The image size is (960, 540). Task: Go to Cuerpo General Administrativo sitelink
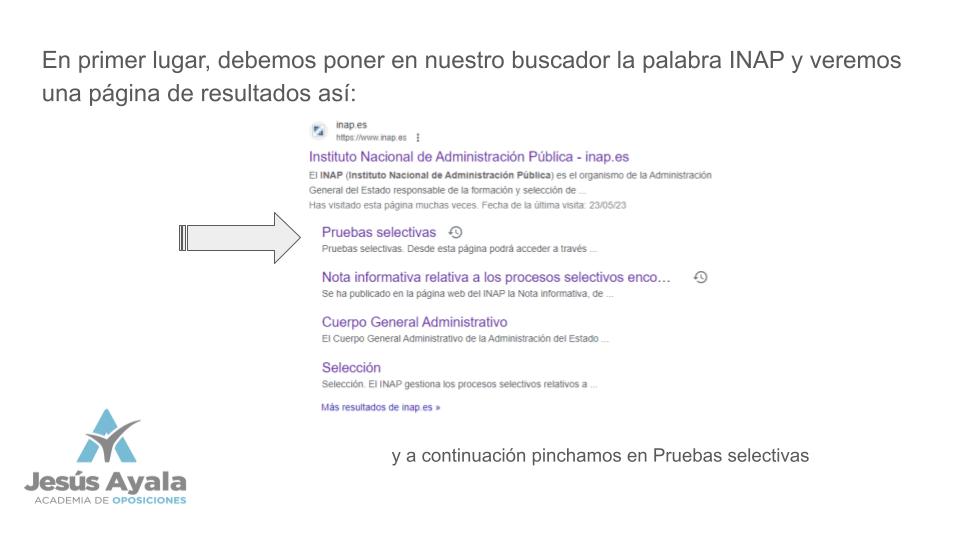(414, 322)
